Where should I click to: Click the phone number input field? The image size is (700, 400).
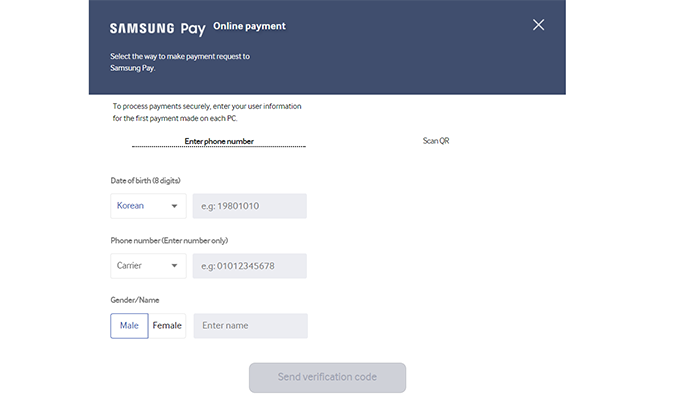point(250,266)
